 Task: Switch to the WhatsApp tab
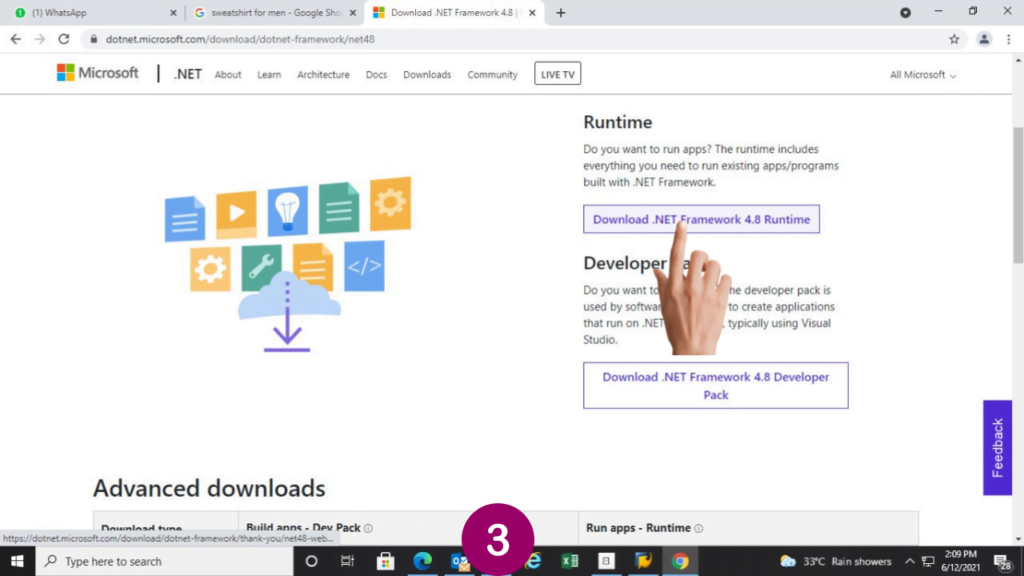click(x=95, y=12)
